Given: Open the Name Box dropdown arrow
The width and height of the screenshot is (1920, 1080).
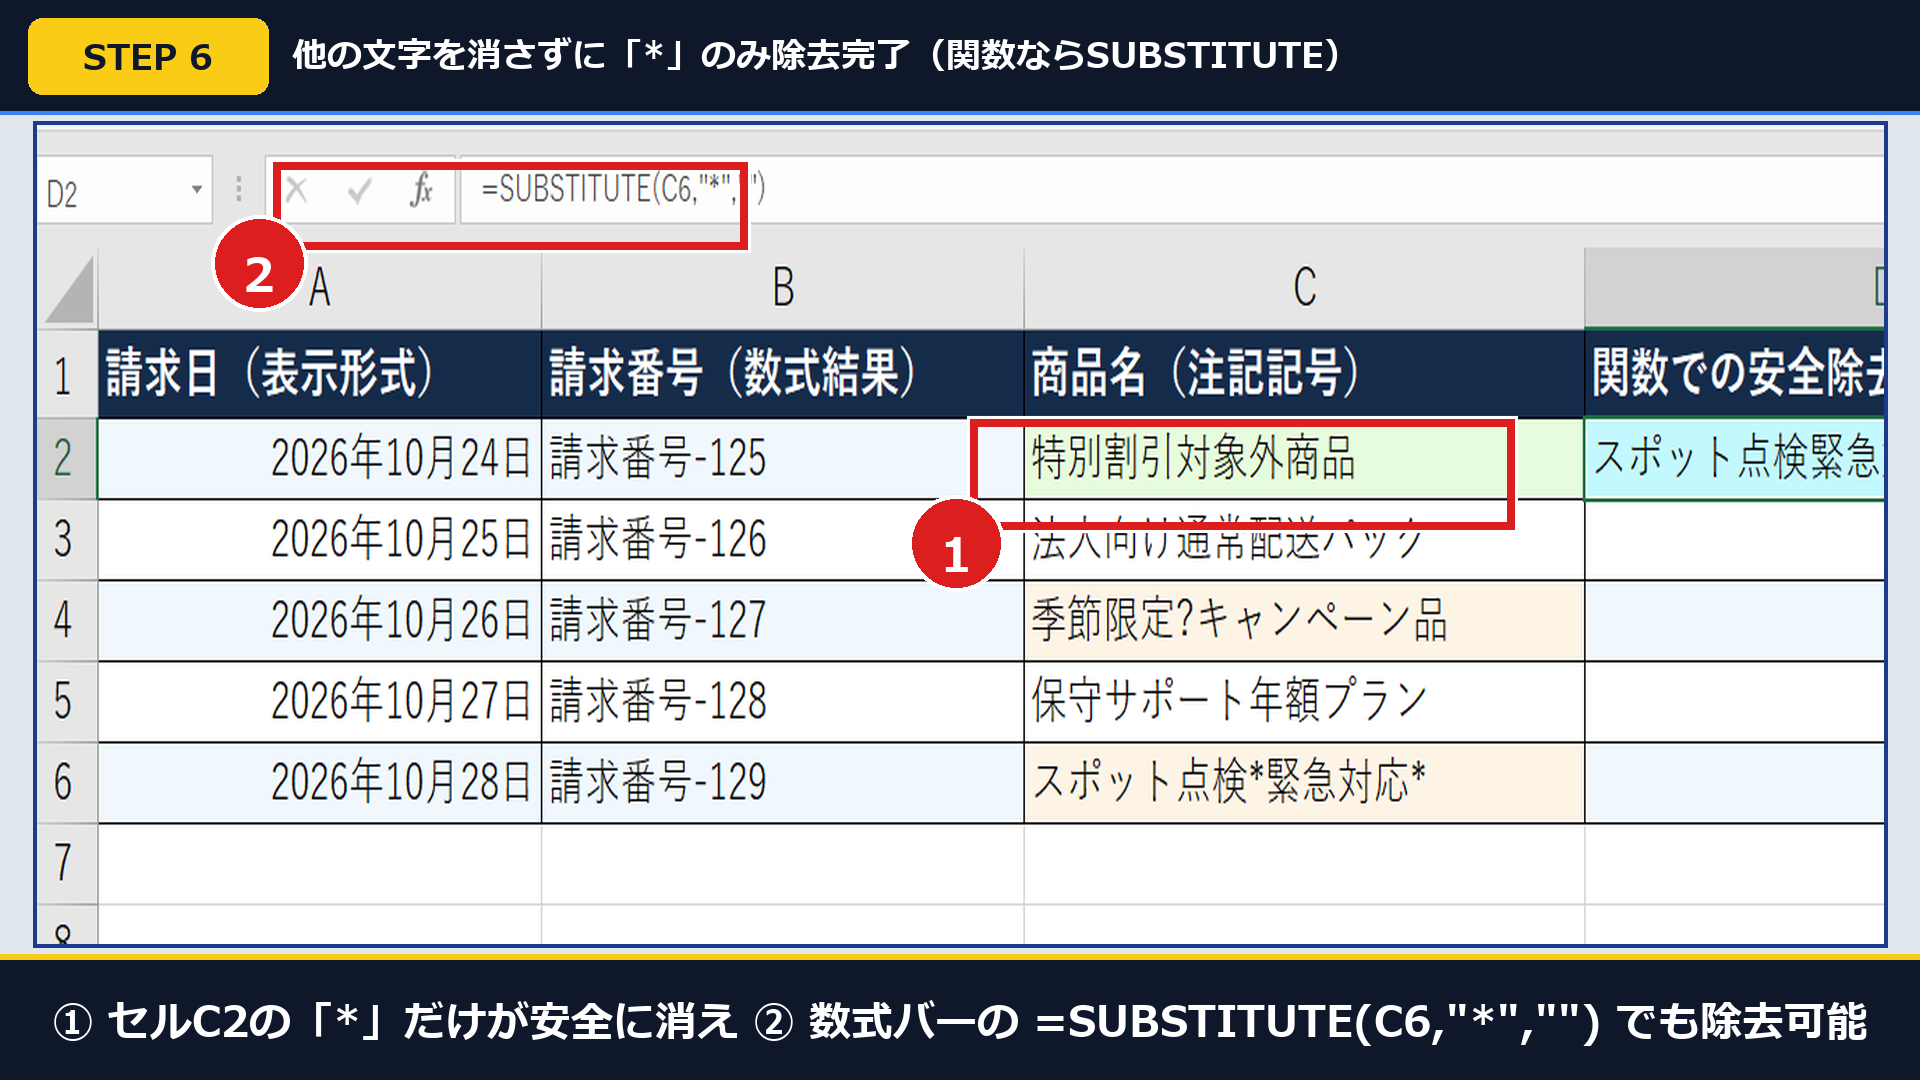Looking at the screenshot, I should click(197, 189).
